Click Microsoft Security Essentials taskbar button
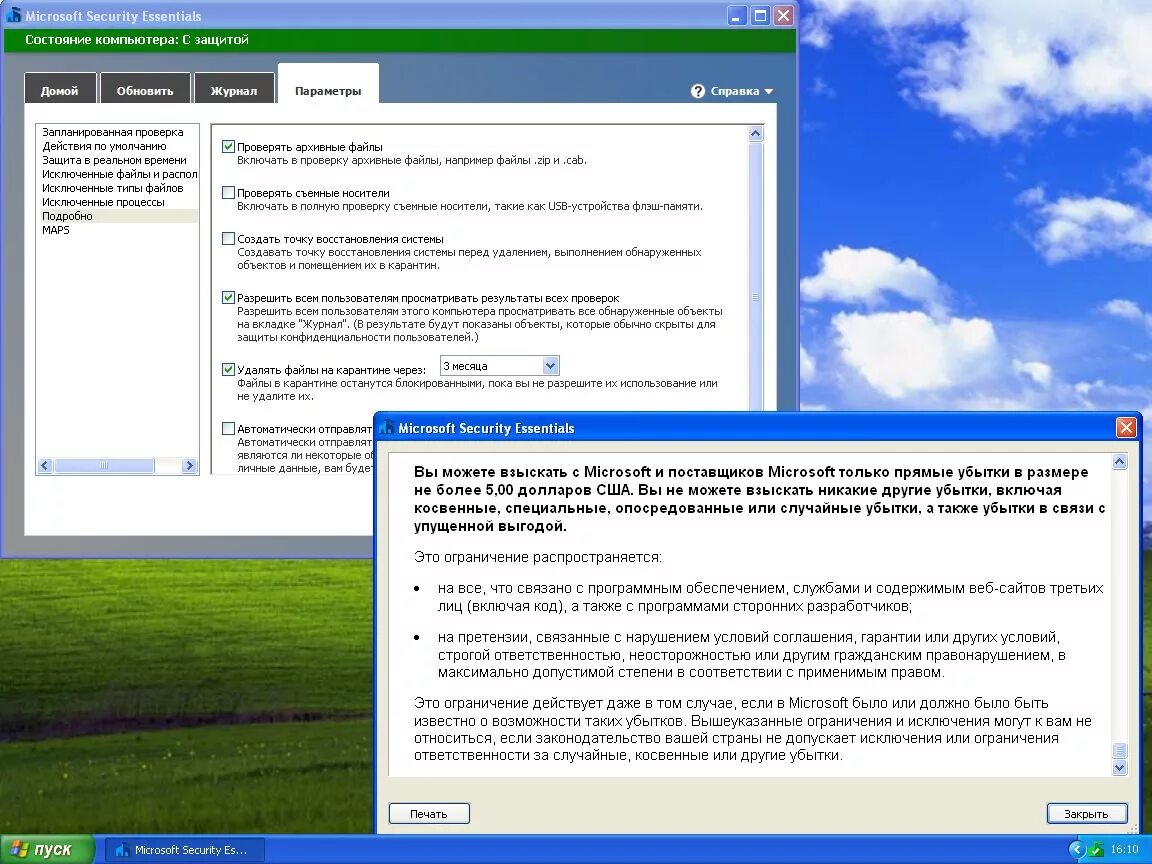The height and width of the screenshot is (864, 1152). (x=184, y=850)
